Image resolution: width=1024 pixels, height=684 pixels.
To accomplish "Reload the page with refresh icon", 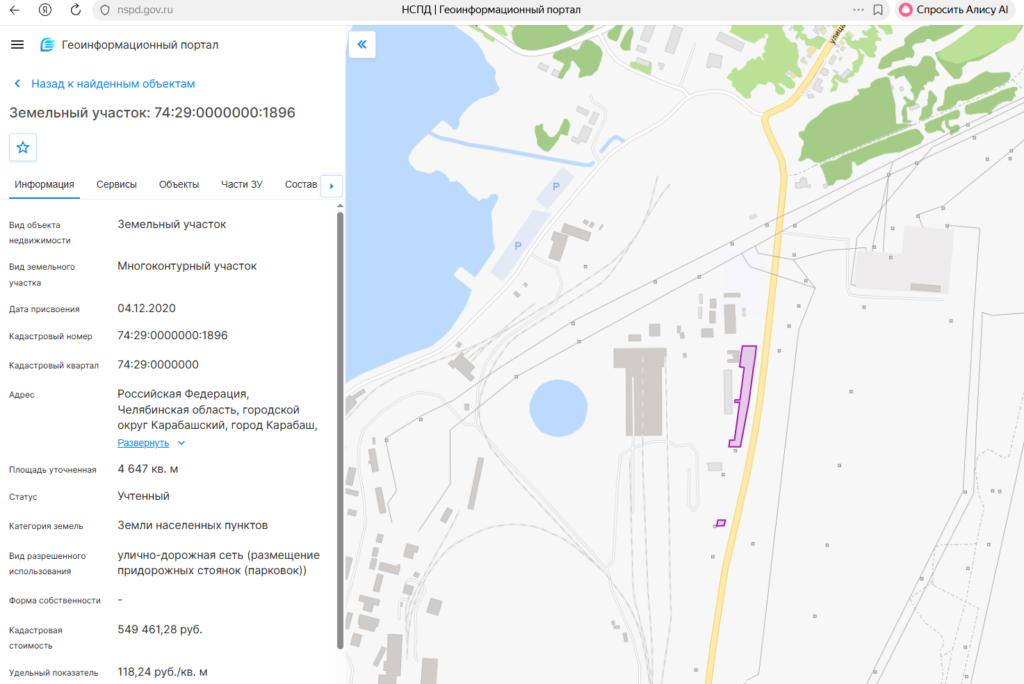I will pyautogui.click(x=76, y=10).
